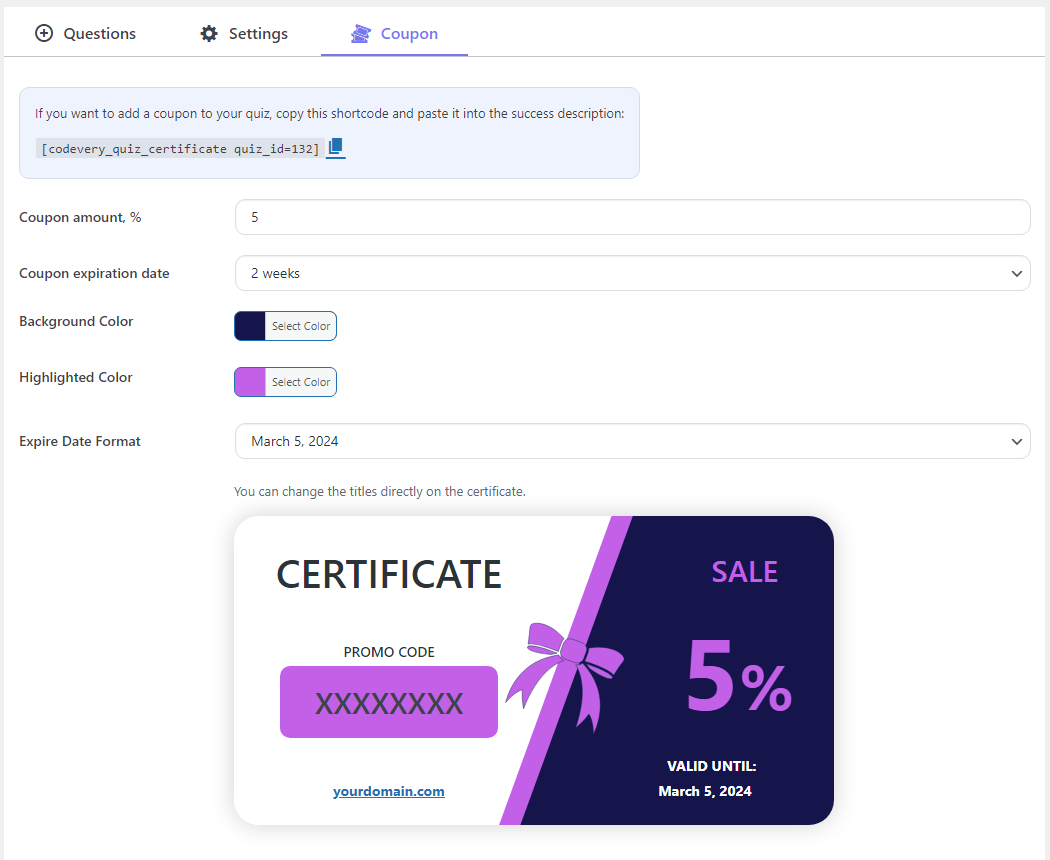Image resolution: width=1050 pixels, height=860 pixels.
Task: Copy the quiz shortcode using the copy icon
Action: [x=335, y=147]
